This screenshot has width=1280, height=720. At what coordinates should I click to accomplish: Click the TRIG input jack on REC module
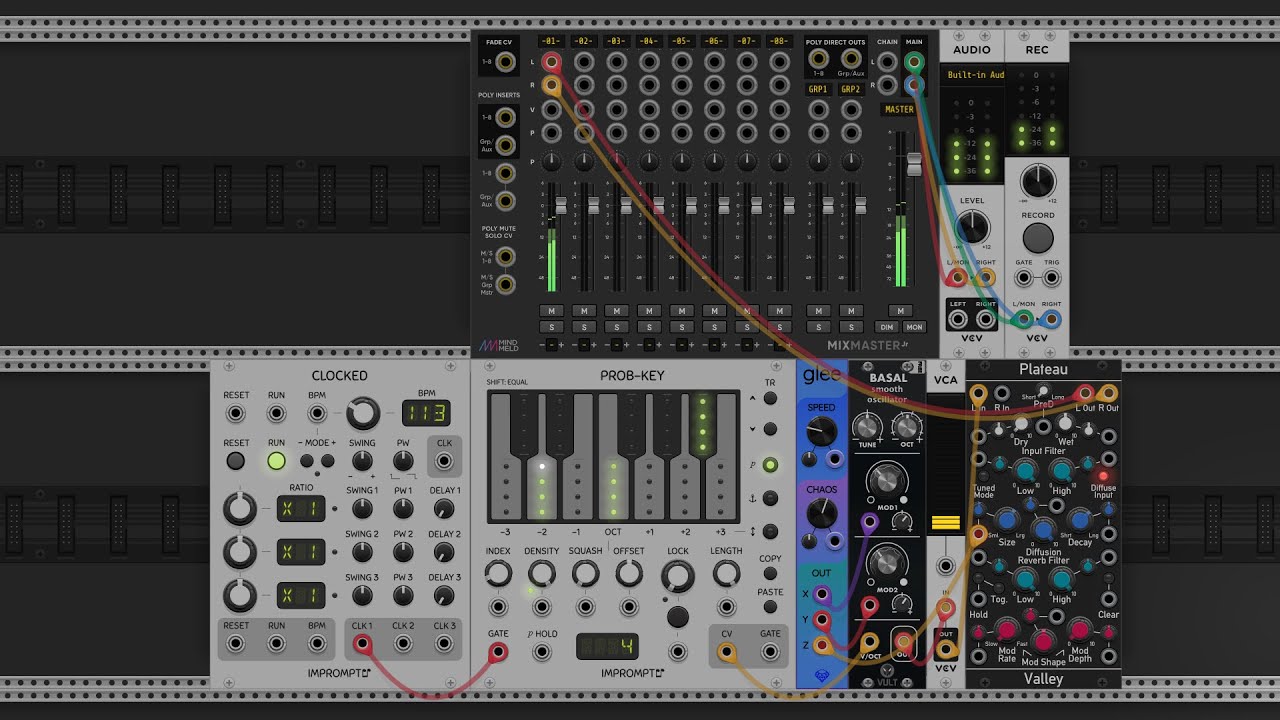tap(1052, 279)
